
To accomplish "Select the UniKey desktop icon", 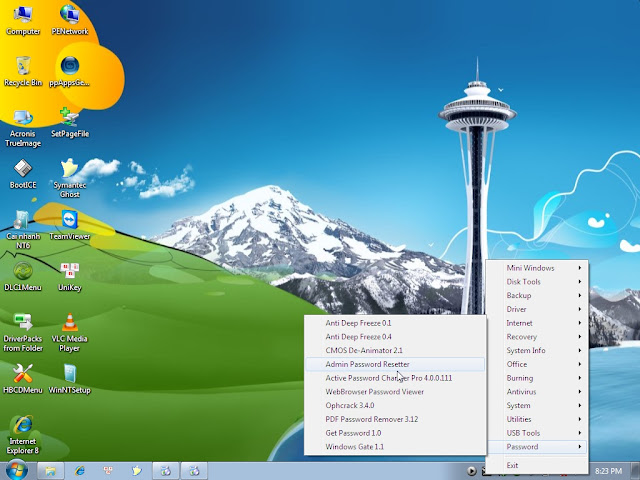I will 70,276.
